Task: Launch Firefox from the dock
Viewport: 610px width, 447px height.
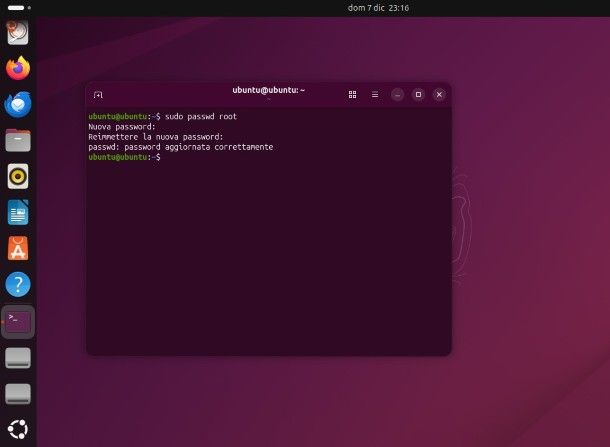Action: 18,68
